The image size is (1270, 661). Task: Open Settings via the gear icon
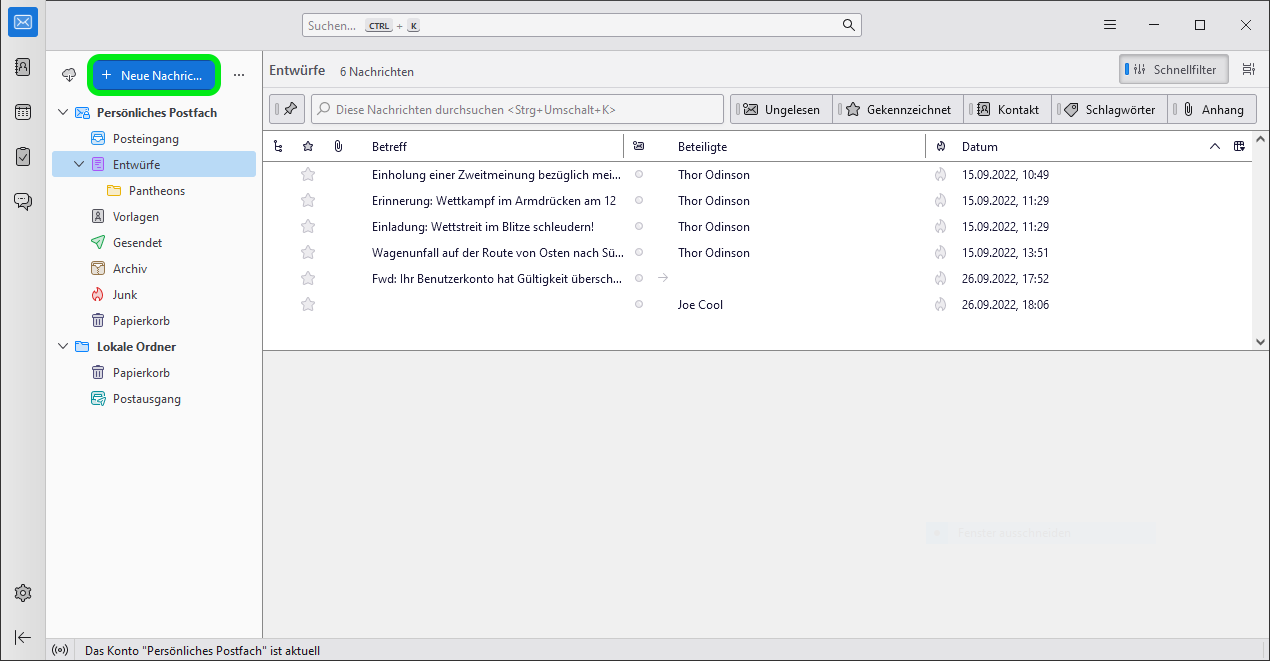click(x=23, y=593)
